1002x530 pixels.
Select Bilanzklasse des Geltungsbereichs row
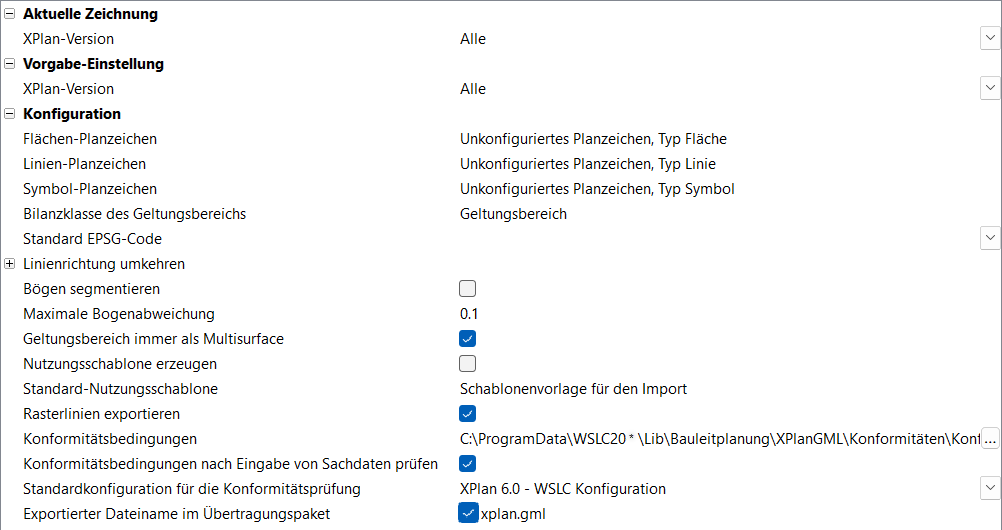coord(134,214)
